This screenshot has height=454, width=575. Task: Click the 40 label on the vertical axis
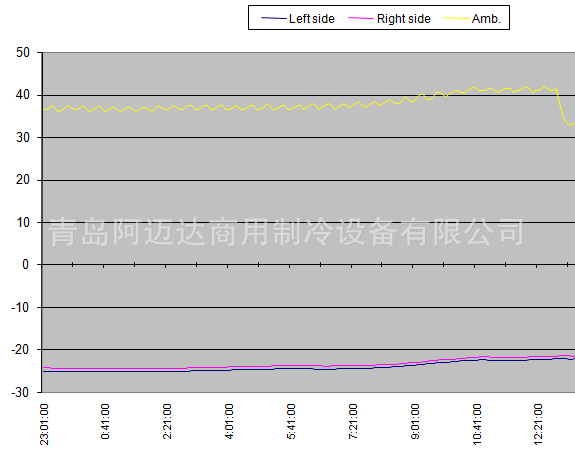23,95
